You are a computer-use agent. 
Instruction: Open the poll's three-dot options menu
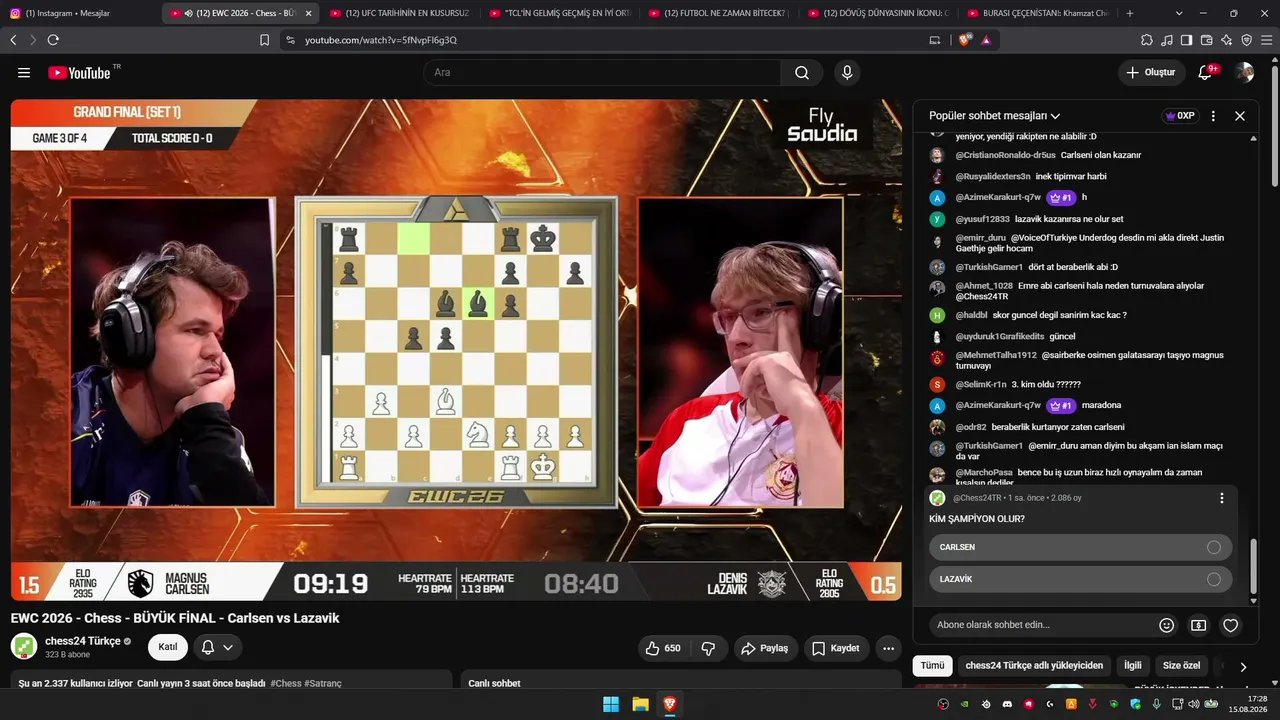pyautogui.click(x=1221, y=498)
